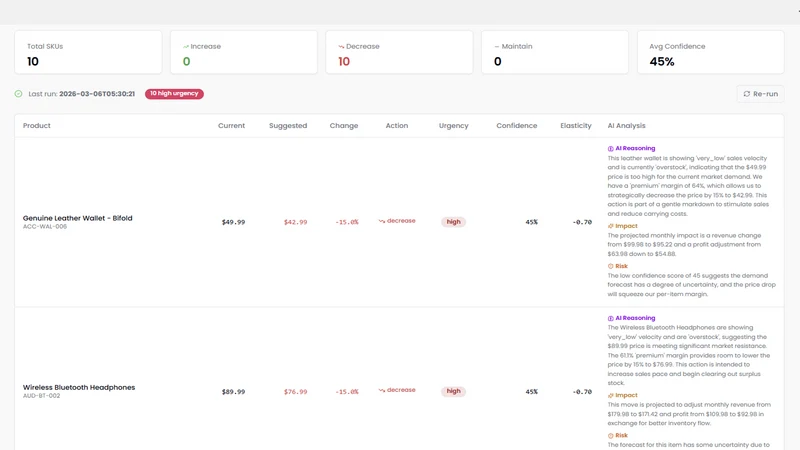Click the Increase trend arrow icon

pyautogui.click(x=186, y=46)
